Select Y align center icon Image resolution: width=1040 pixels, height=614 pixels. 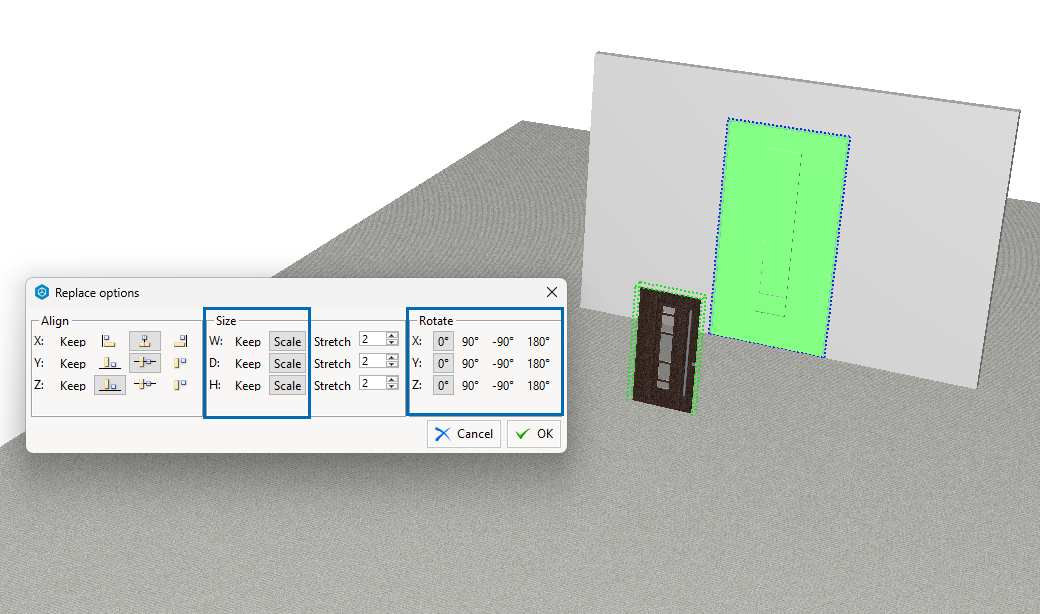(x=145, y=363)
